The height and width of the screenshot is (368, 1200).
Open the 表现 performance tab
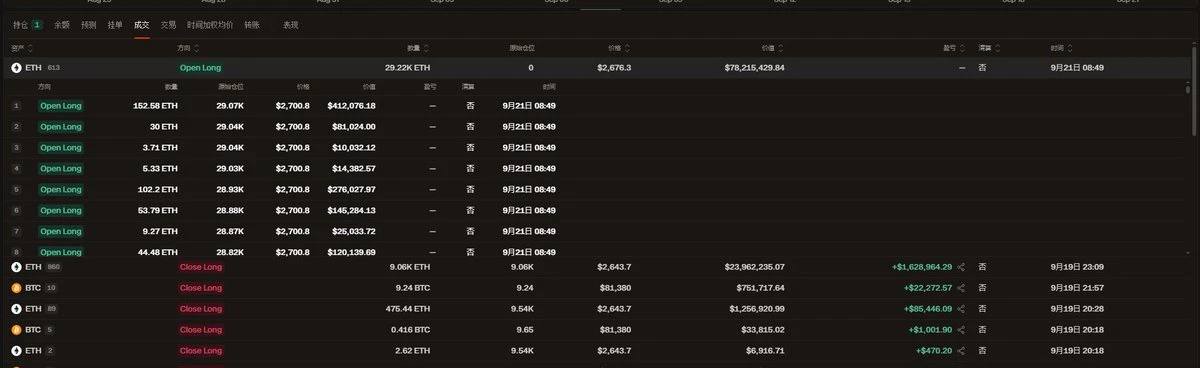coord(290,24)
